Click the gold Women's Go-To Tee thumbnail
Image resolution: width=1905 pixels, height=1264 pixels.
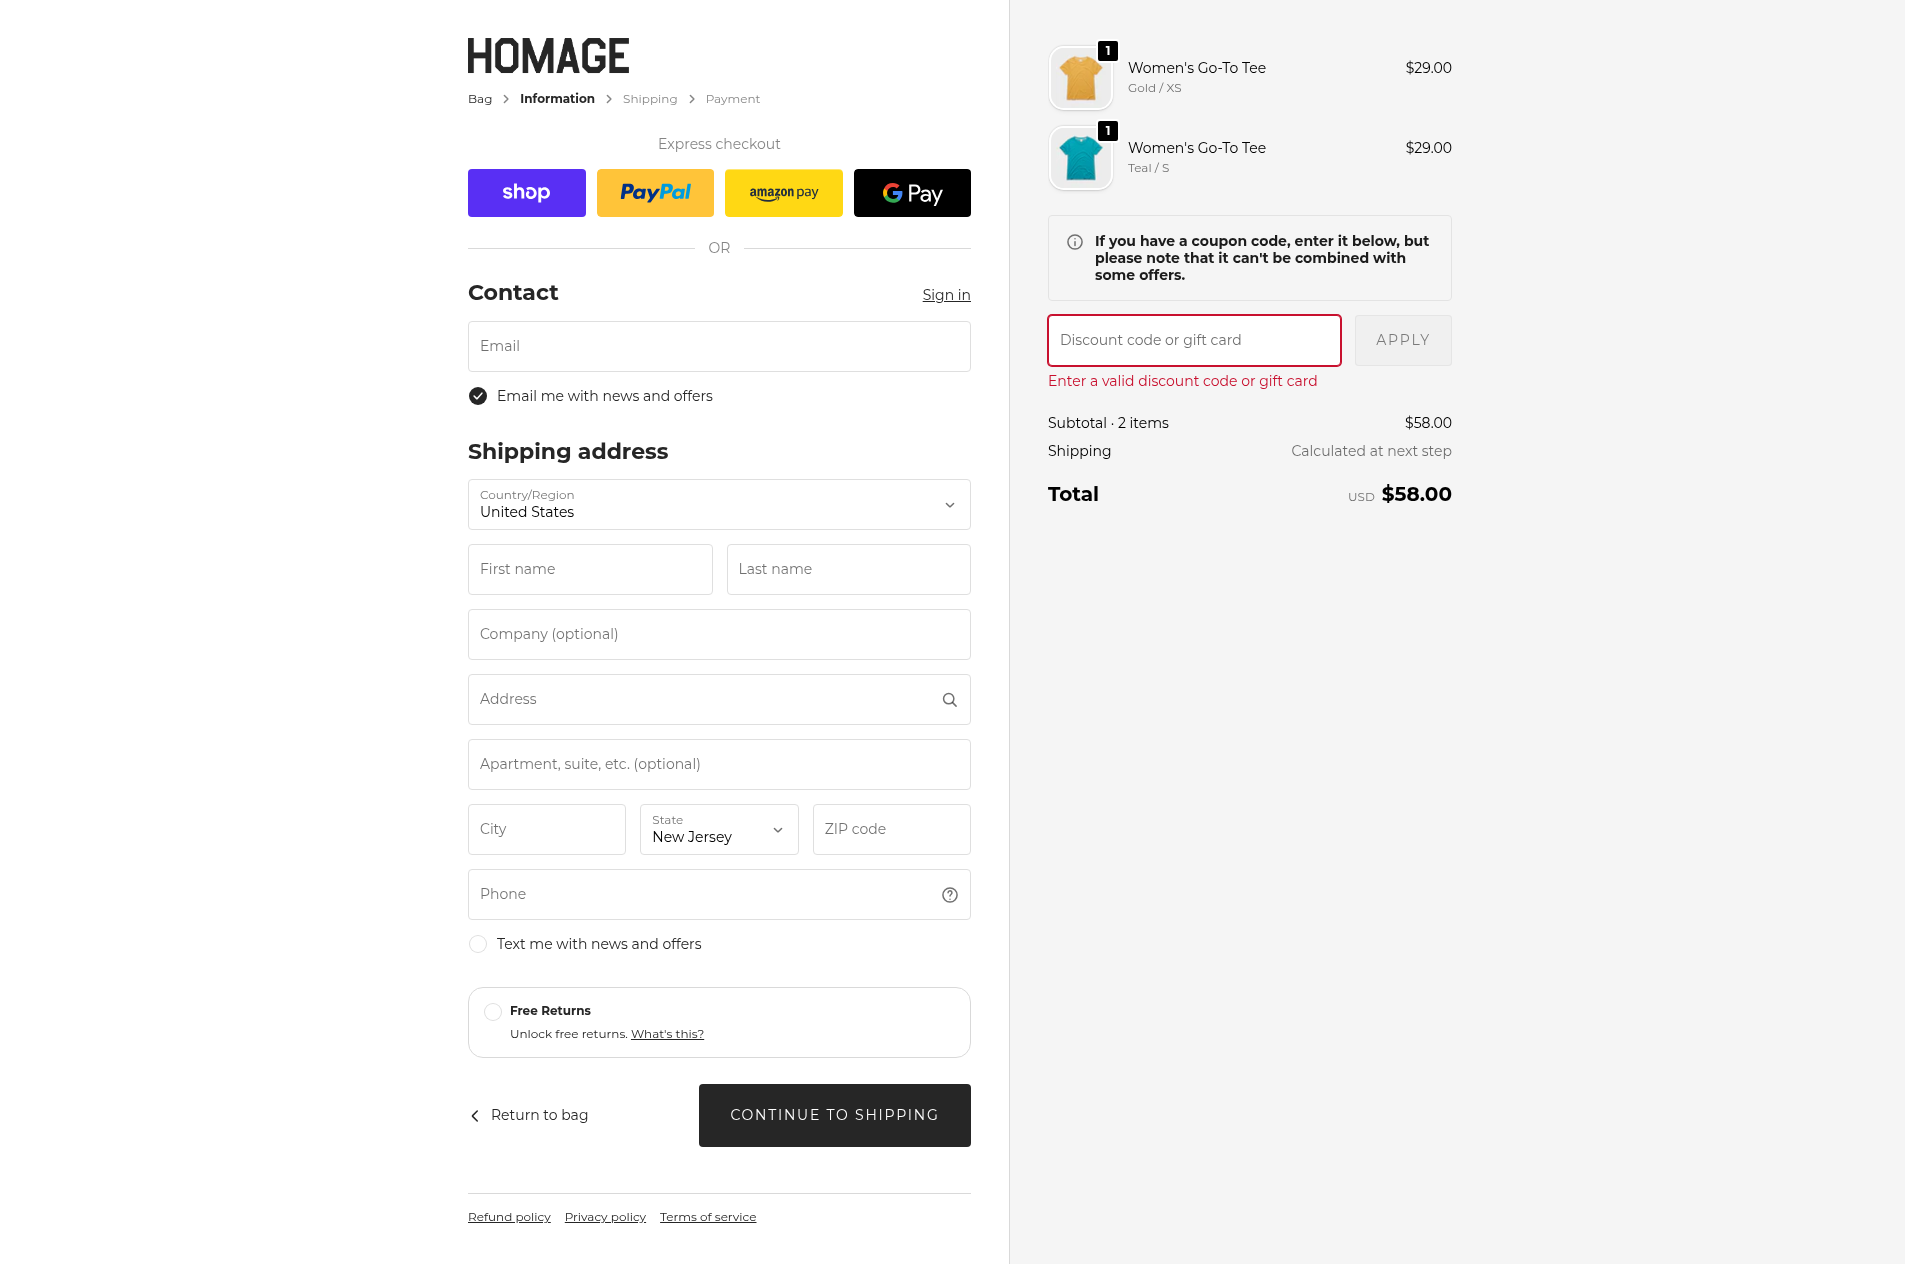pos(1080,78)
